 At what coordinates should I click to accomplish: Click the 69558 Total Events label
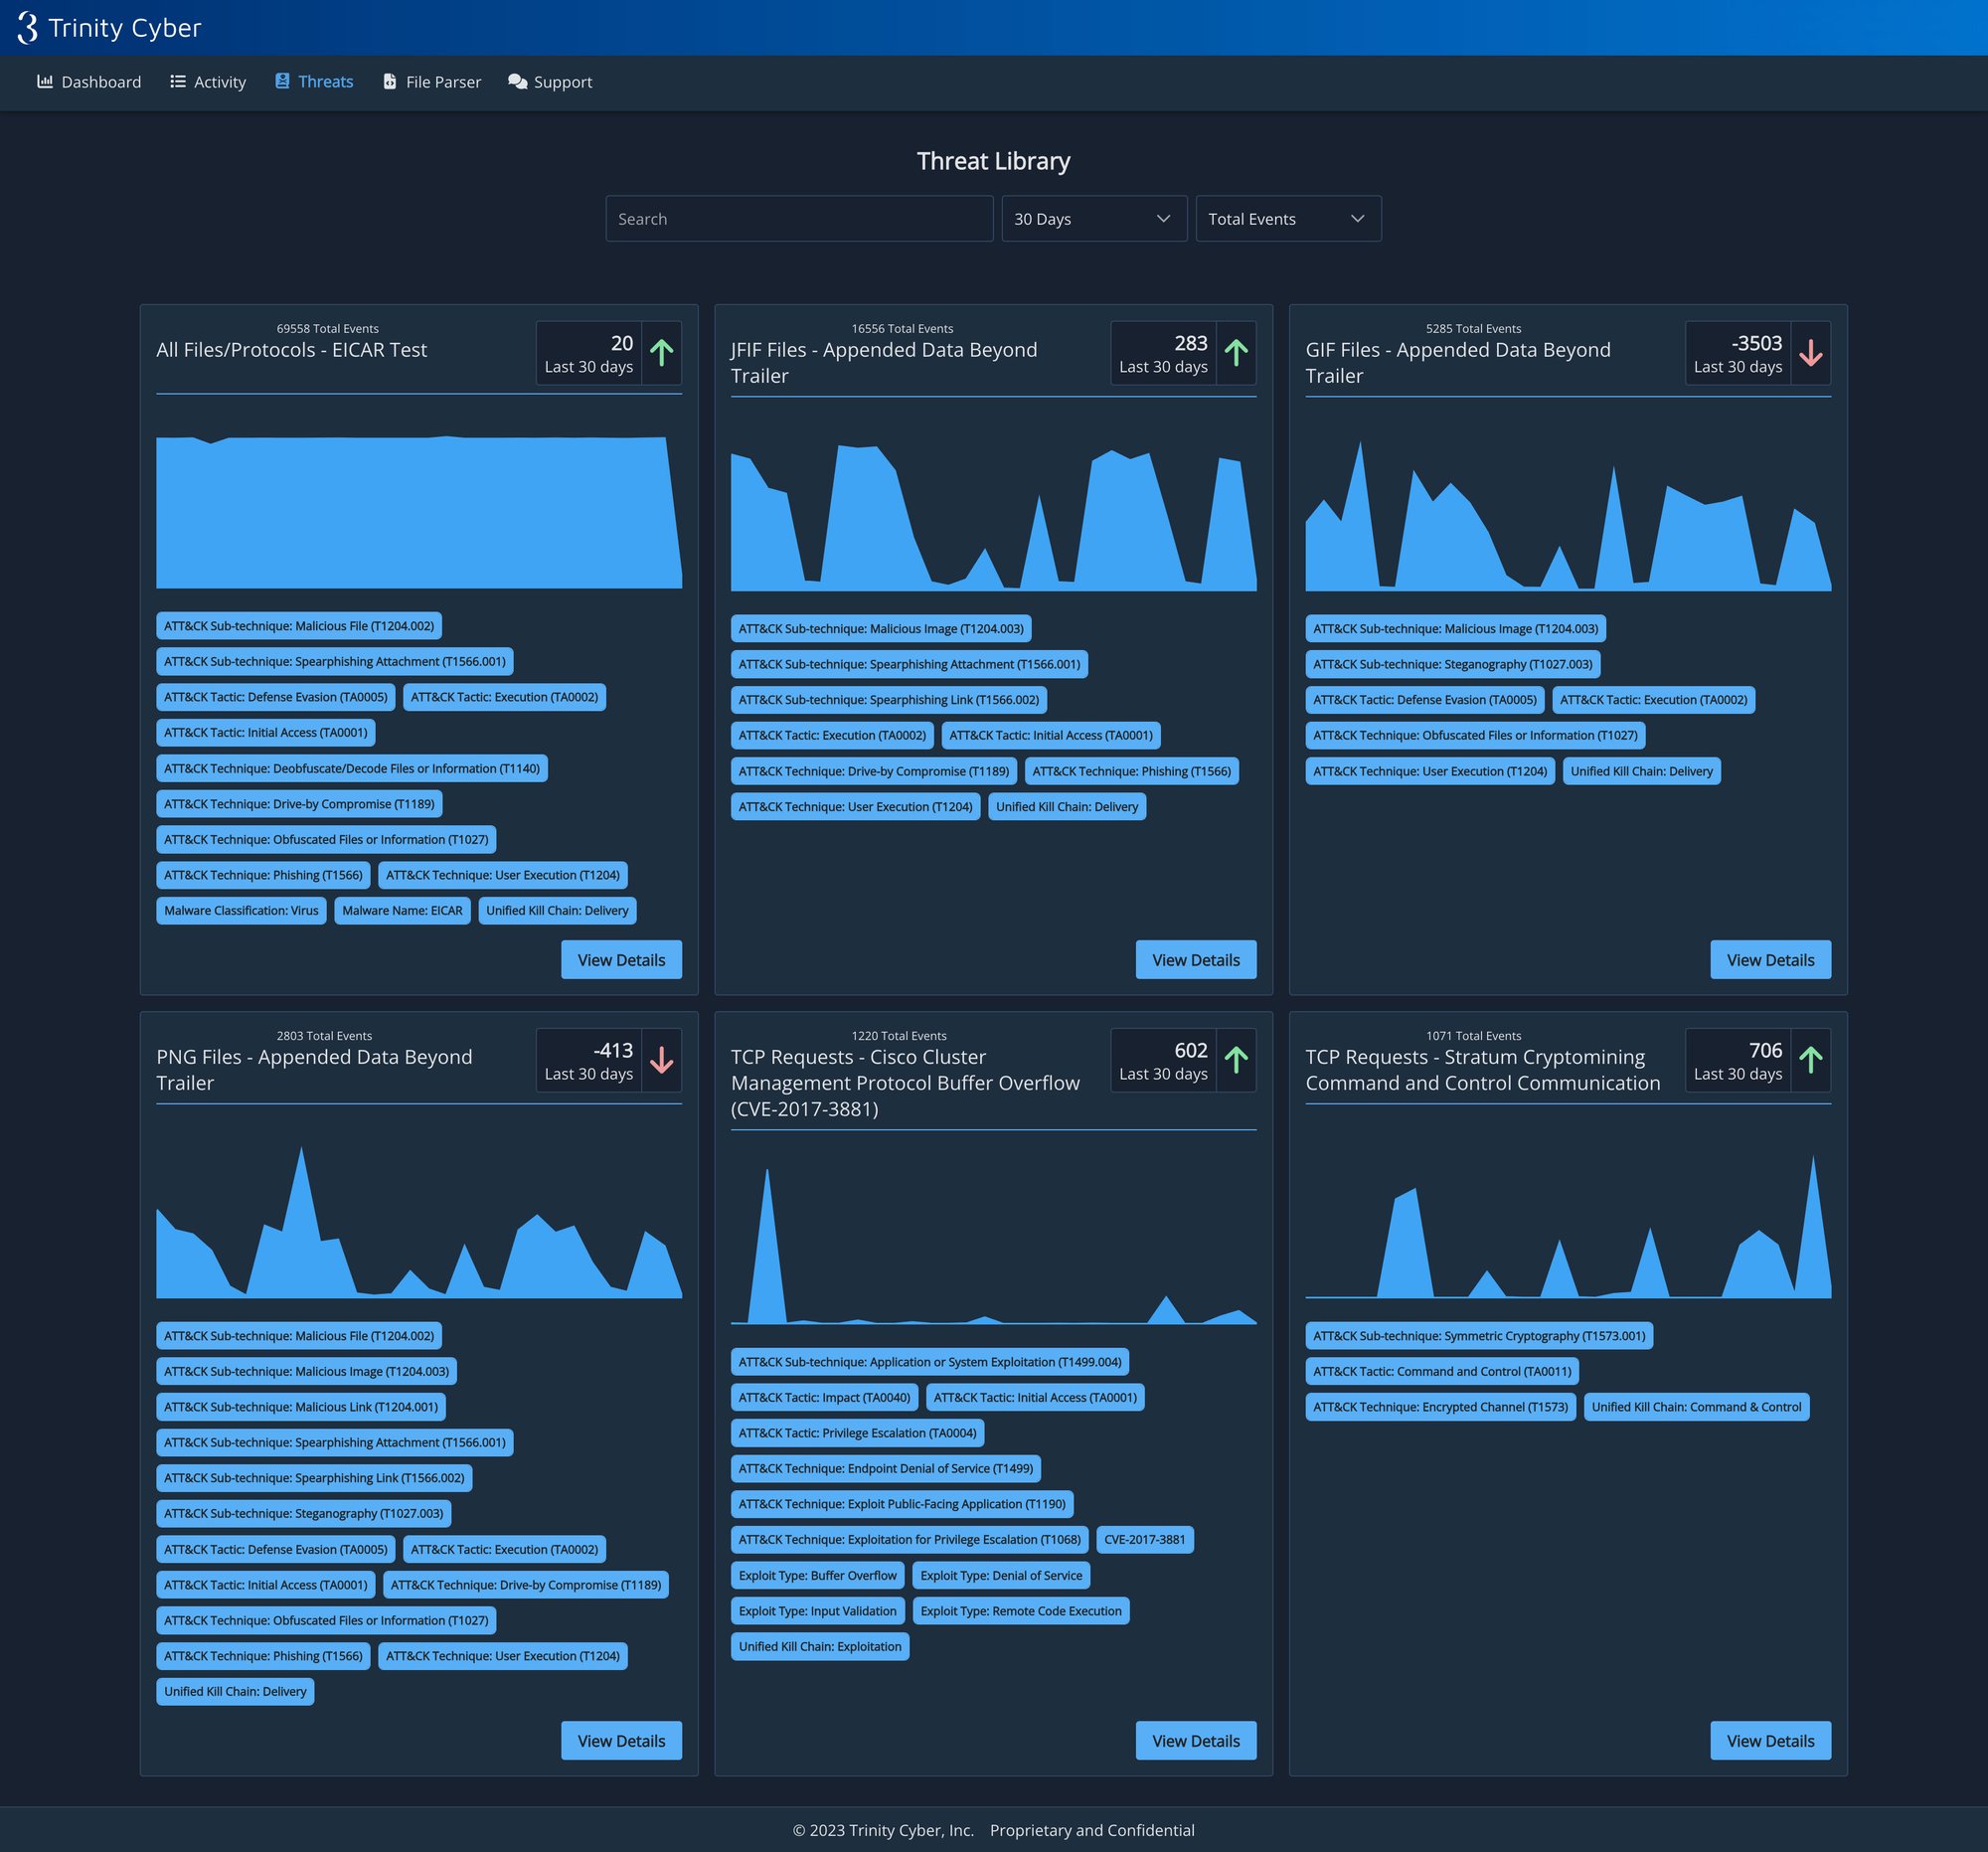tap(327, 328)
